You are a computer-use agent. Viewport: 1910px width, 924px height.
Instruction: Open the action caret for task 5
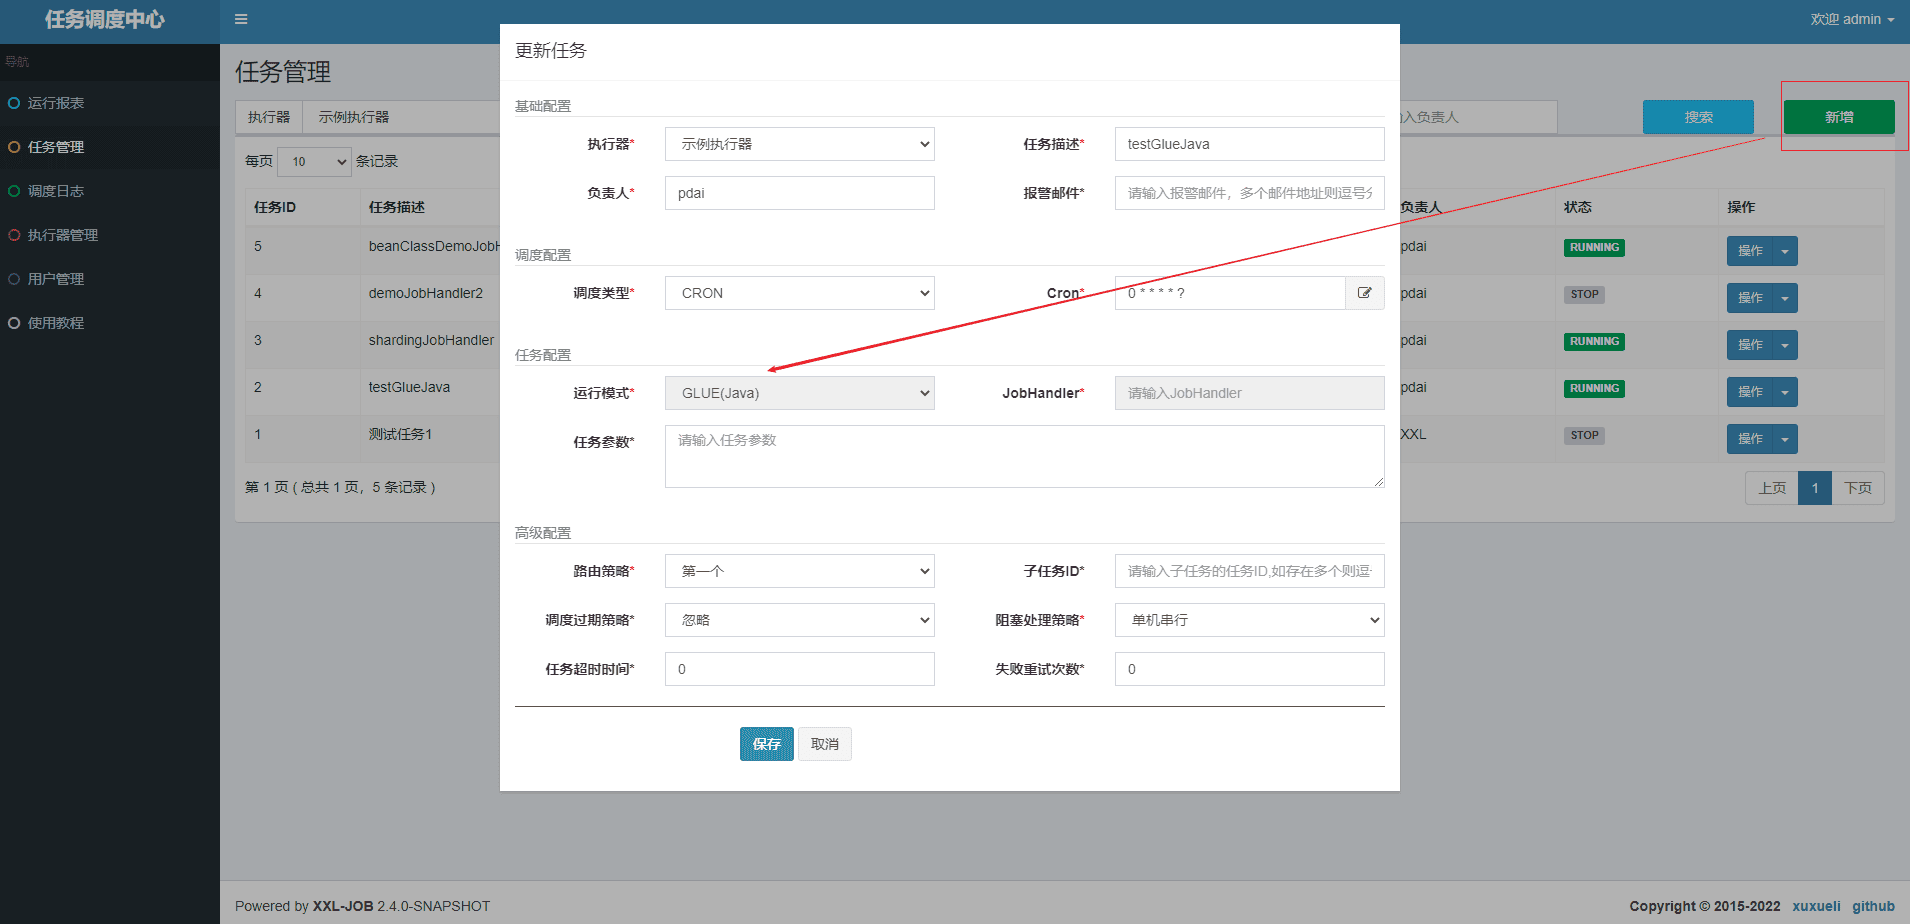(x=1784, y=251)
